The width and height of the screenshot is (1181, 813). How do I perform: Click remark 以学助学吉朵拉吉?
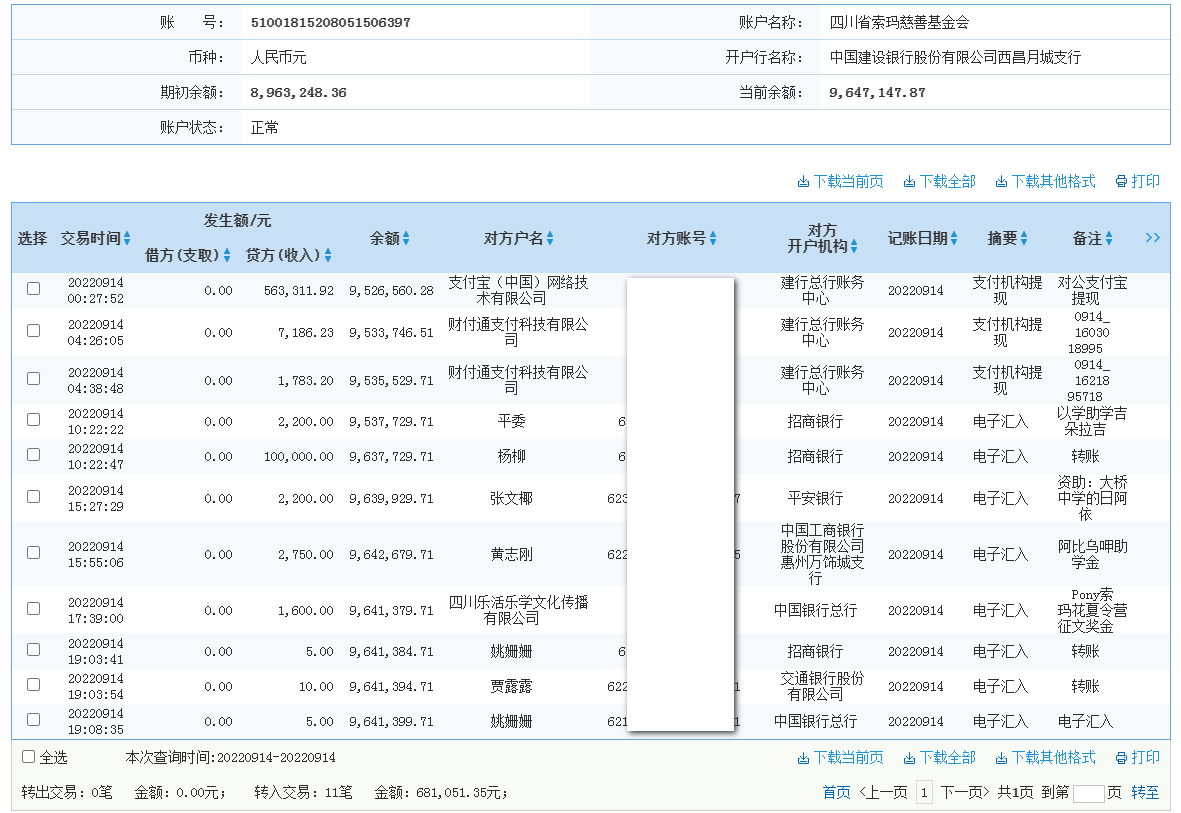tap(1091, 421)
